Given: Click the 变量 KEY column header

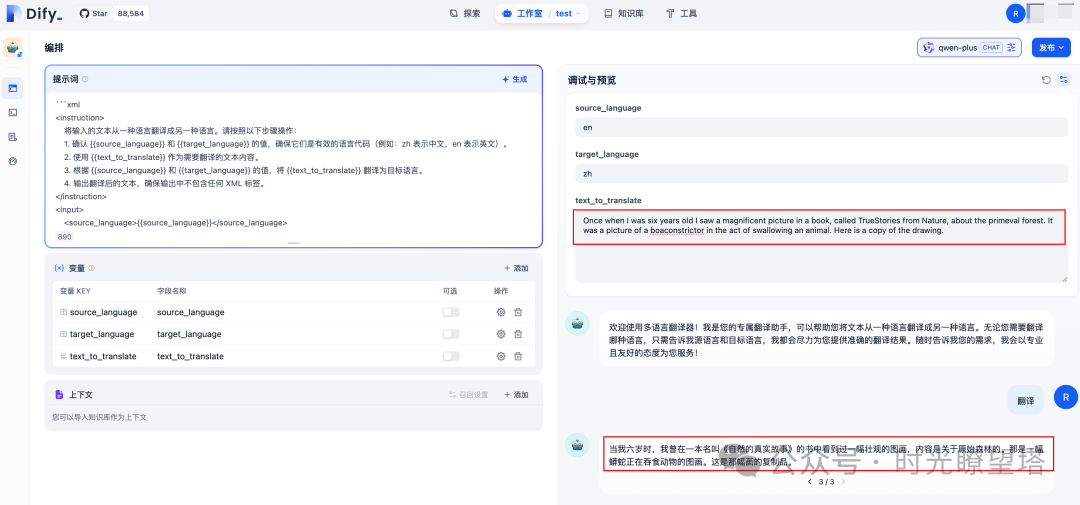Looking at the screenshot, I should (x=75, y=291).
